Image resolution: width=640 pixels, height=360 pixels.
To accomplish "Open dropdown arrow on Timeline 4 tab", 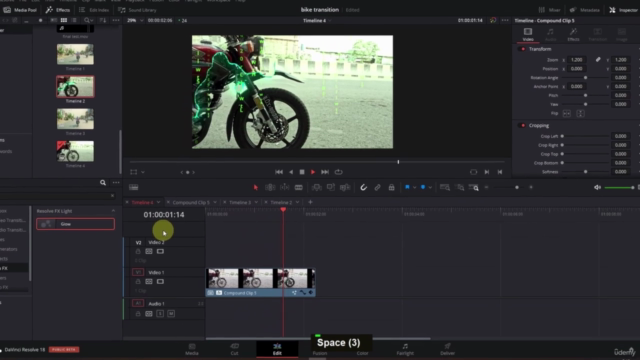I will (158, 202).
